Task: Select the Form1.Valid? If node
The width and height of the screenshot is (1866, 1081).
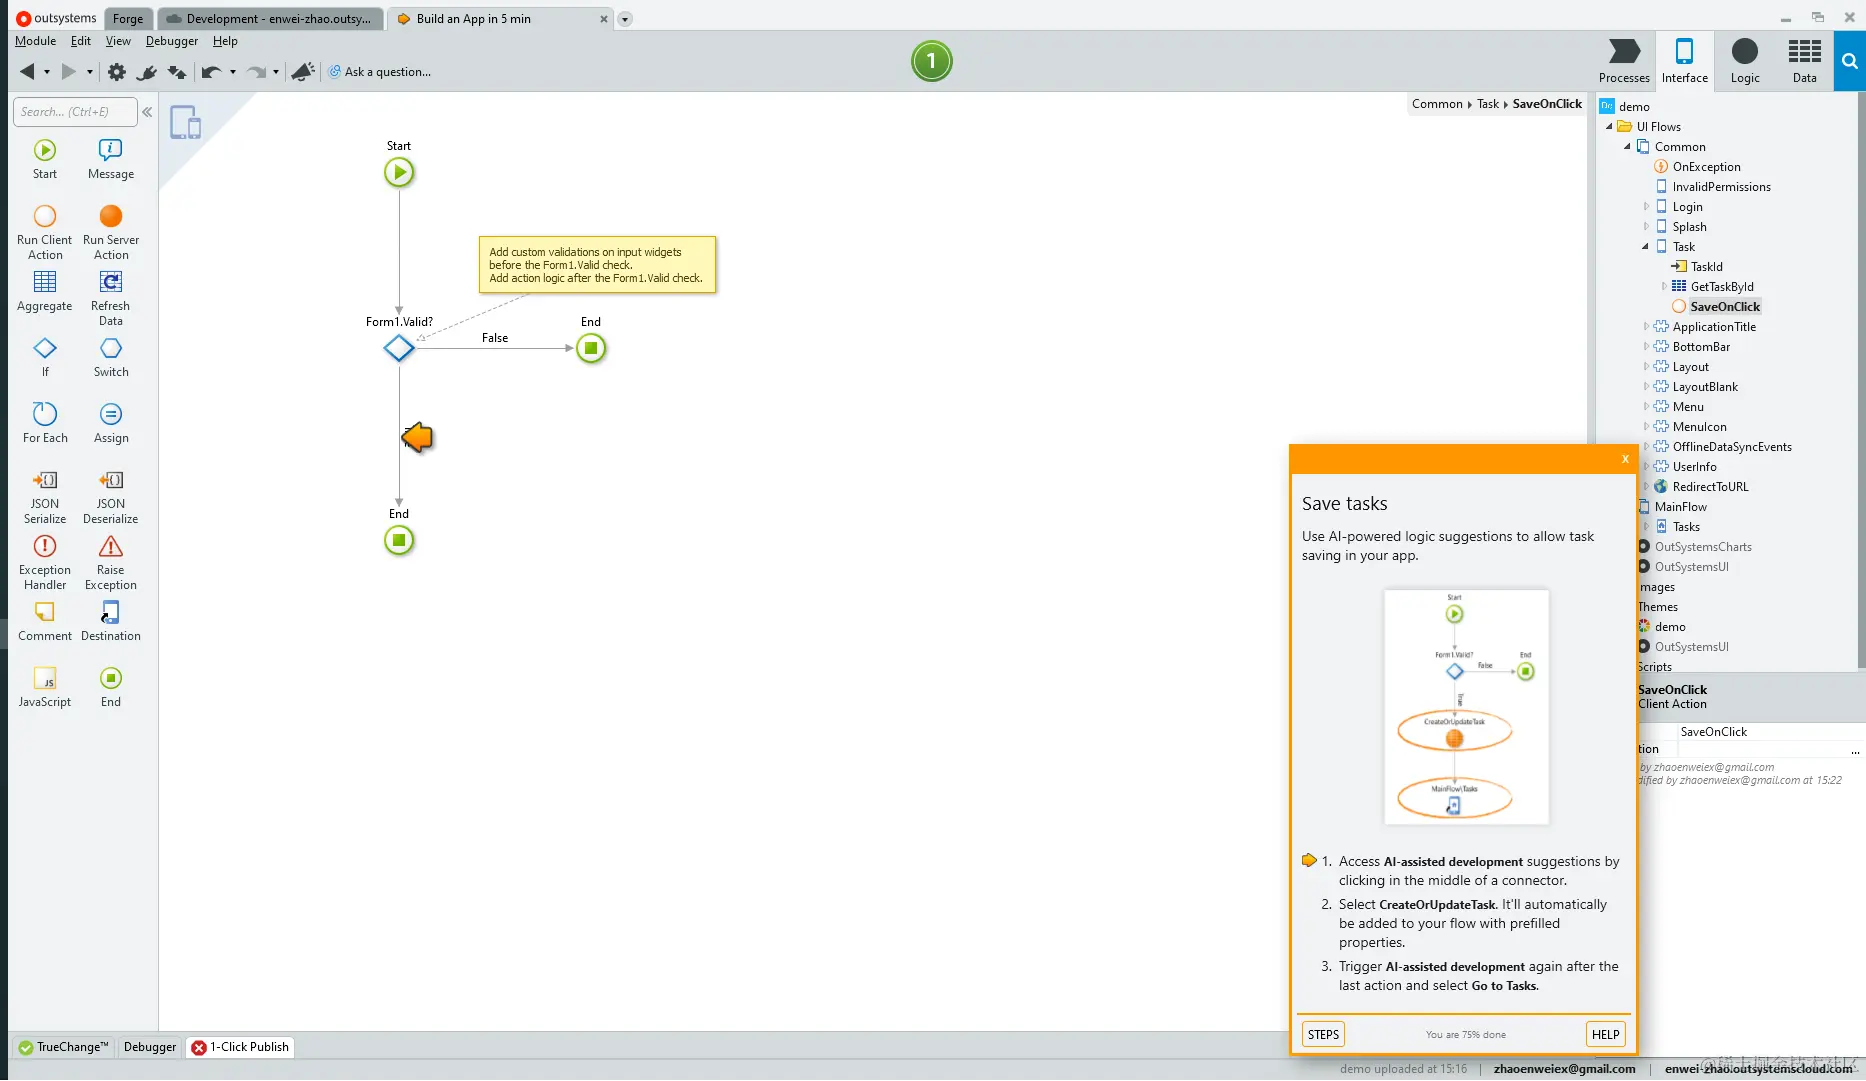Action: click(x=399, y=348)
